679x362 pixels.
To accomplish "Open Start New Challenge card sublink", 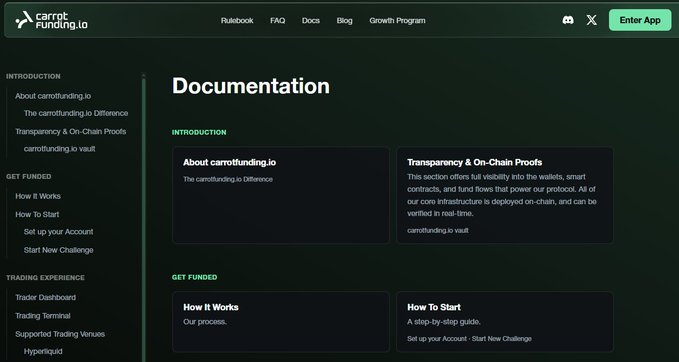I will [501, 339].
